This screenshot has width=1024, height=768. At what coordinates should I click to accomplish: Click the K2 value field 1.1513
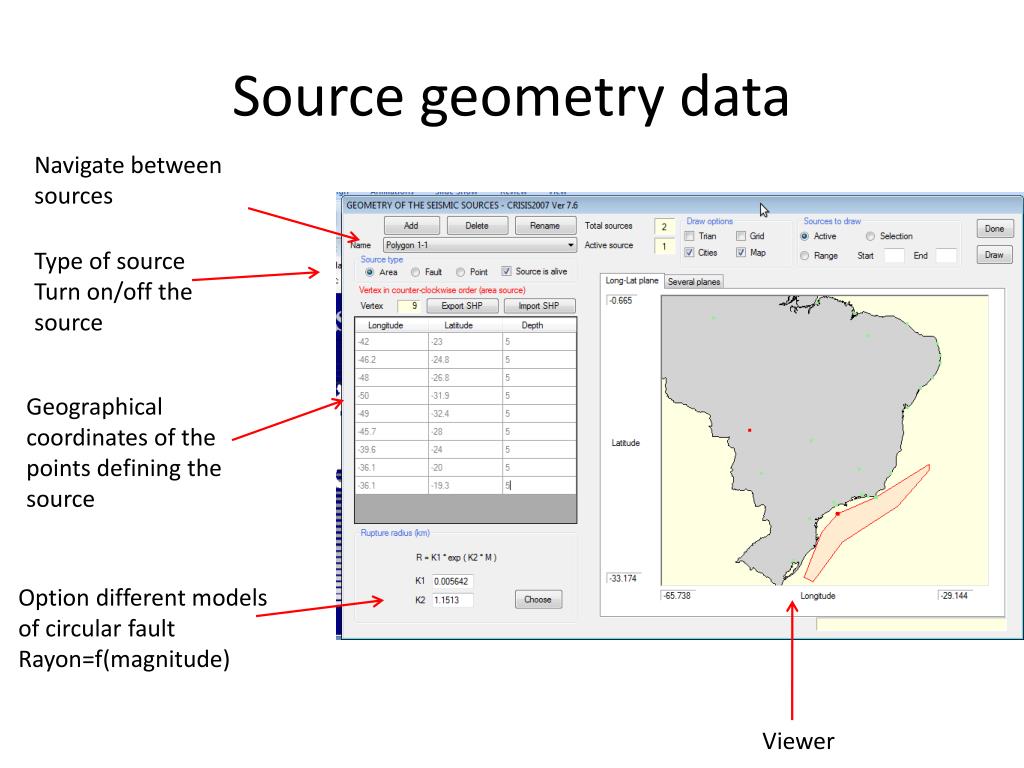coord(452,600)
